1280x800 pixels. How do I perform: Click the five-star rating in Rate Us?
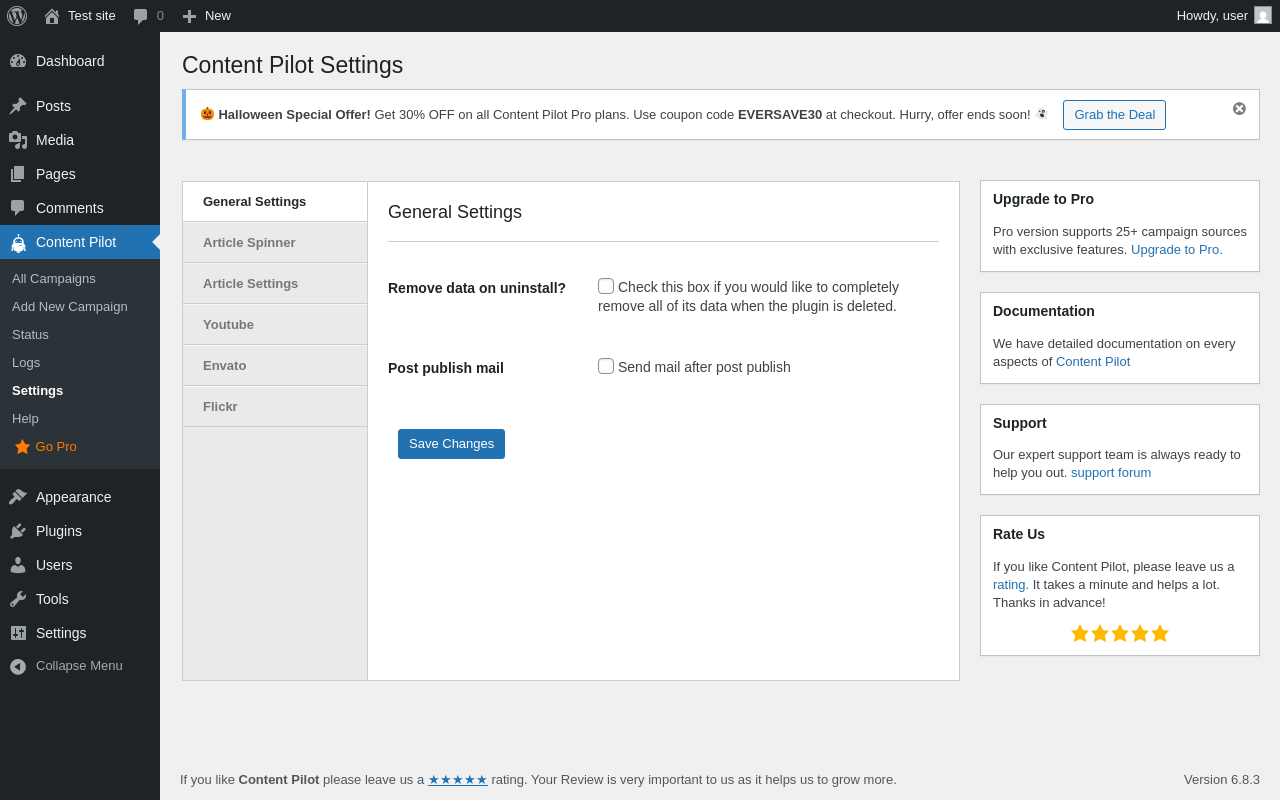pos(1120,634)
